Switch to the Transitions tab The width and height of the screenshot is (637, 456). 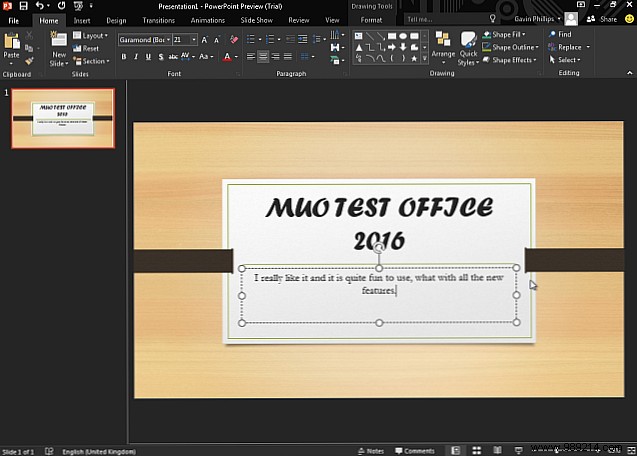pos(158,20)
